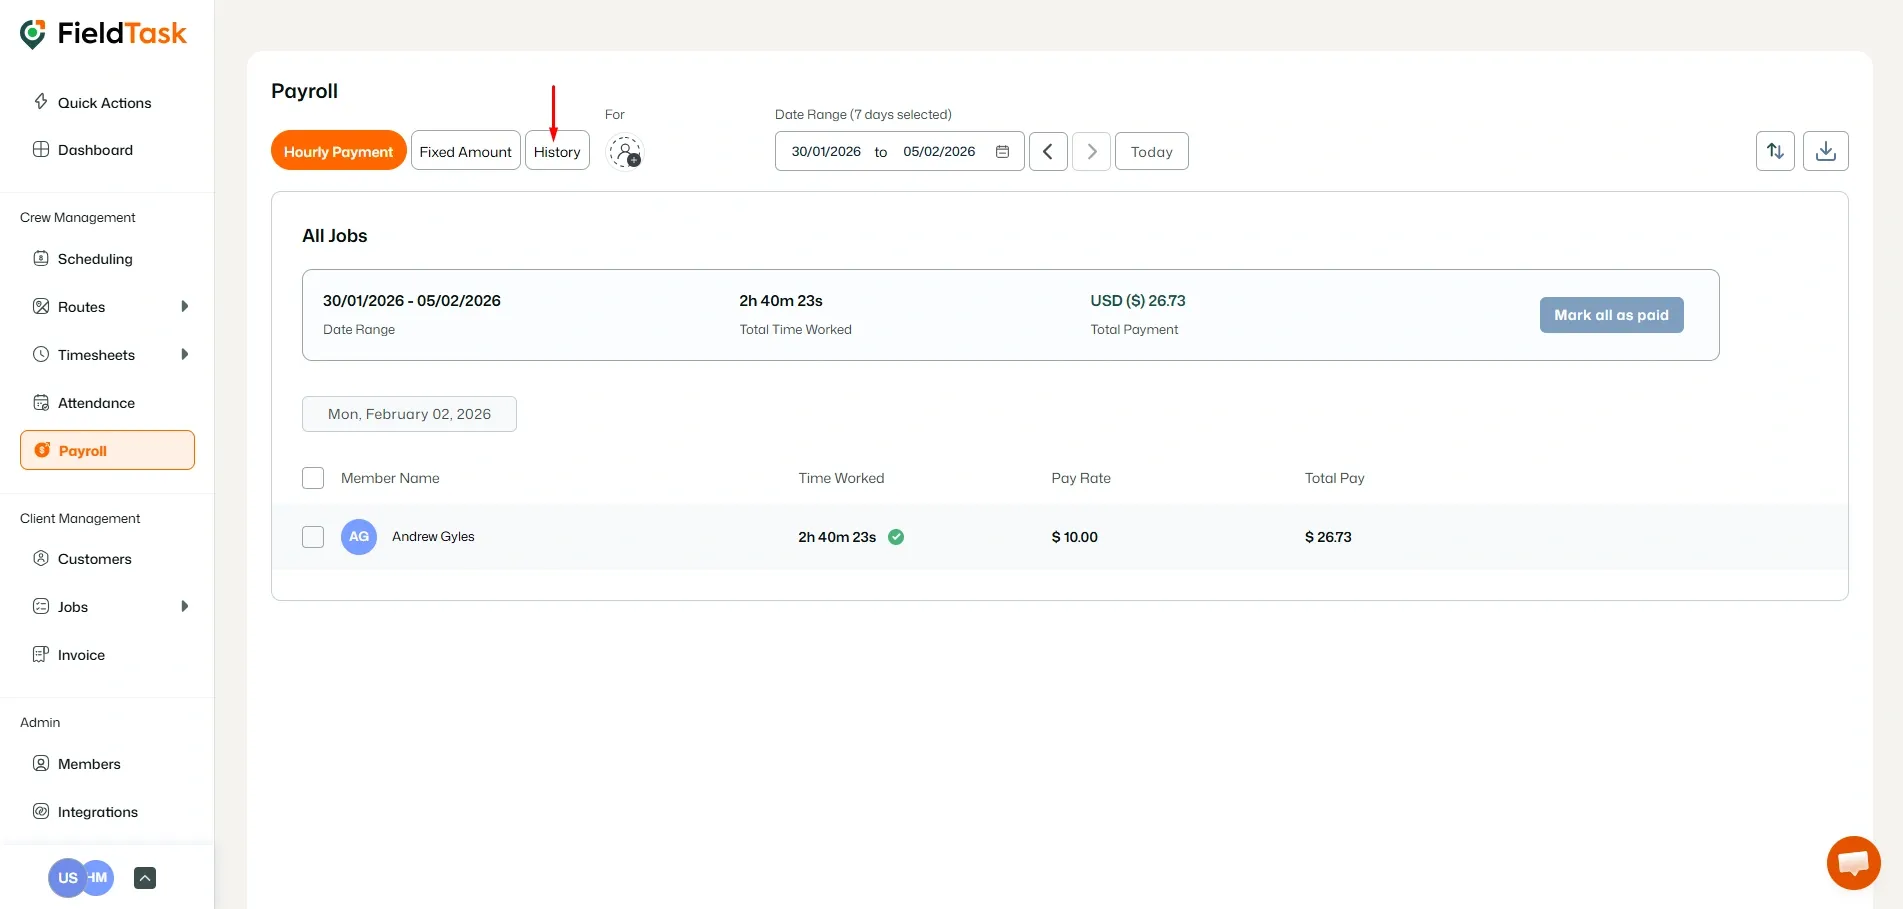
Task: Open the calendar icon in date range field
Action: pyautogui.click(x=1003, y=151)
